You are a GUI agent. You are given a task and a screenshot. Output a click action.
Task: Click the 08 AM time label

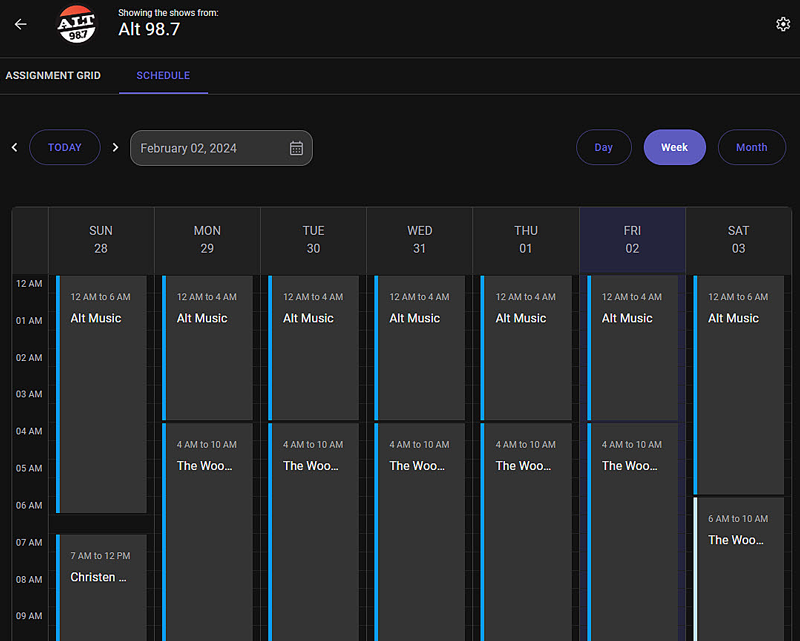[29, 579]
